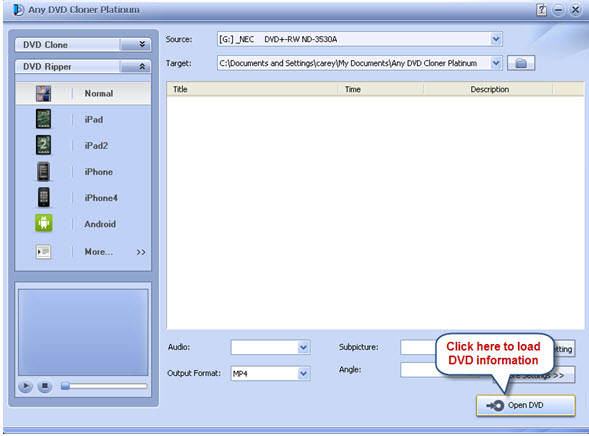The width and height of the screenshot is (589, 436).
Task: Choose the iPad2 device icon
Action: tap(43, 145)
